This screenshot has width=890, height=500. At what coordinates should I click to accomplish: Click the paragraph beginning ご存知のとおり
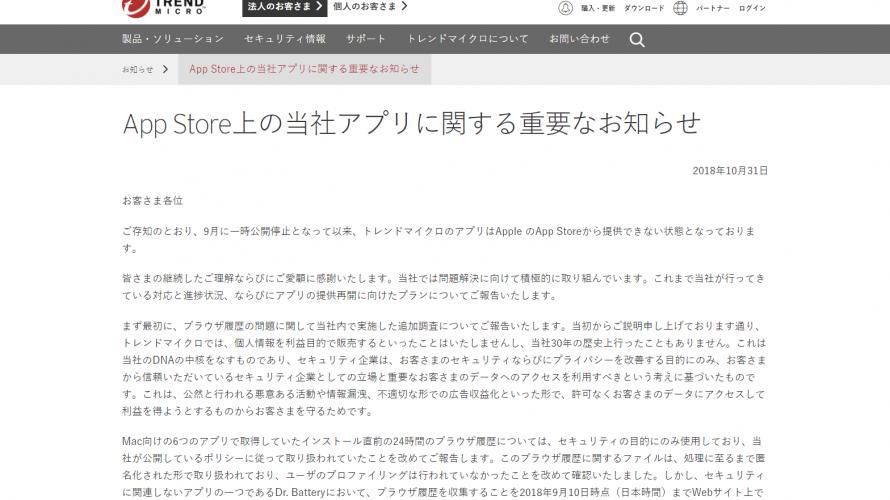[439, 240]
